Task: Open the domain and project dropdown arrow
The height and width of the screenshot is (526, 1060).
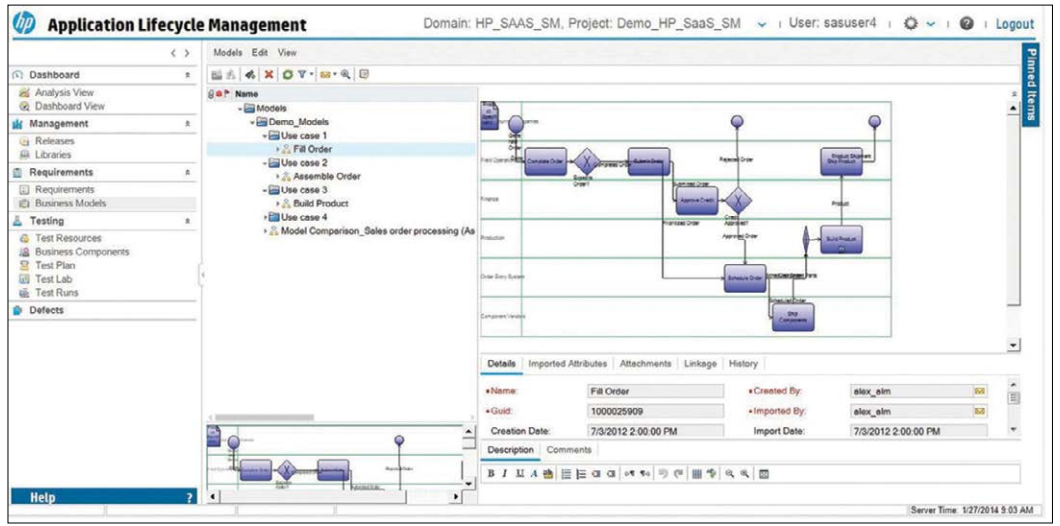Action: coord(762,24)
